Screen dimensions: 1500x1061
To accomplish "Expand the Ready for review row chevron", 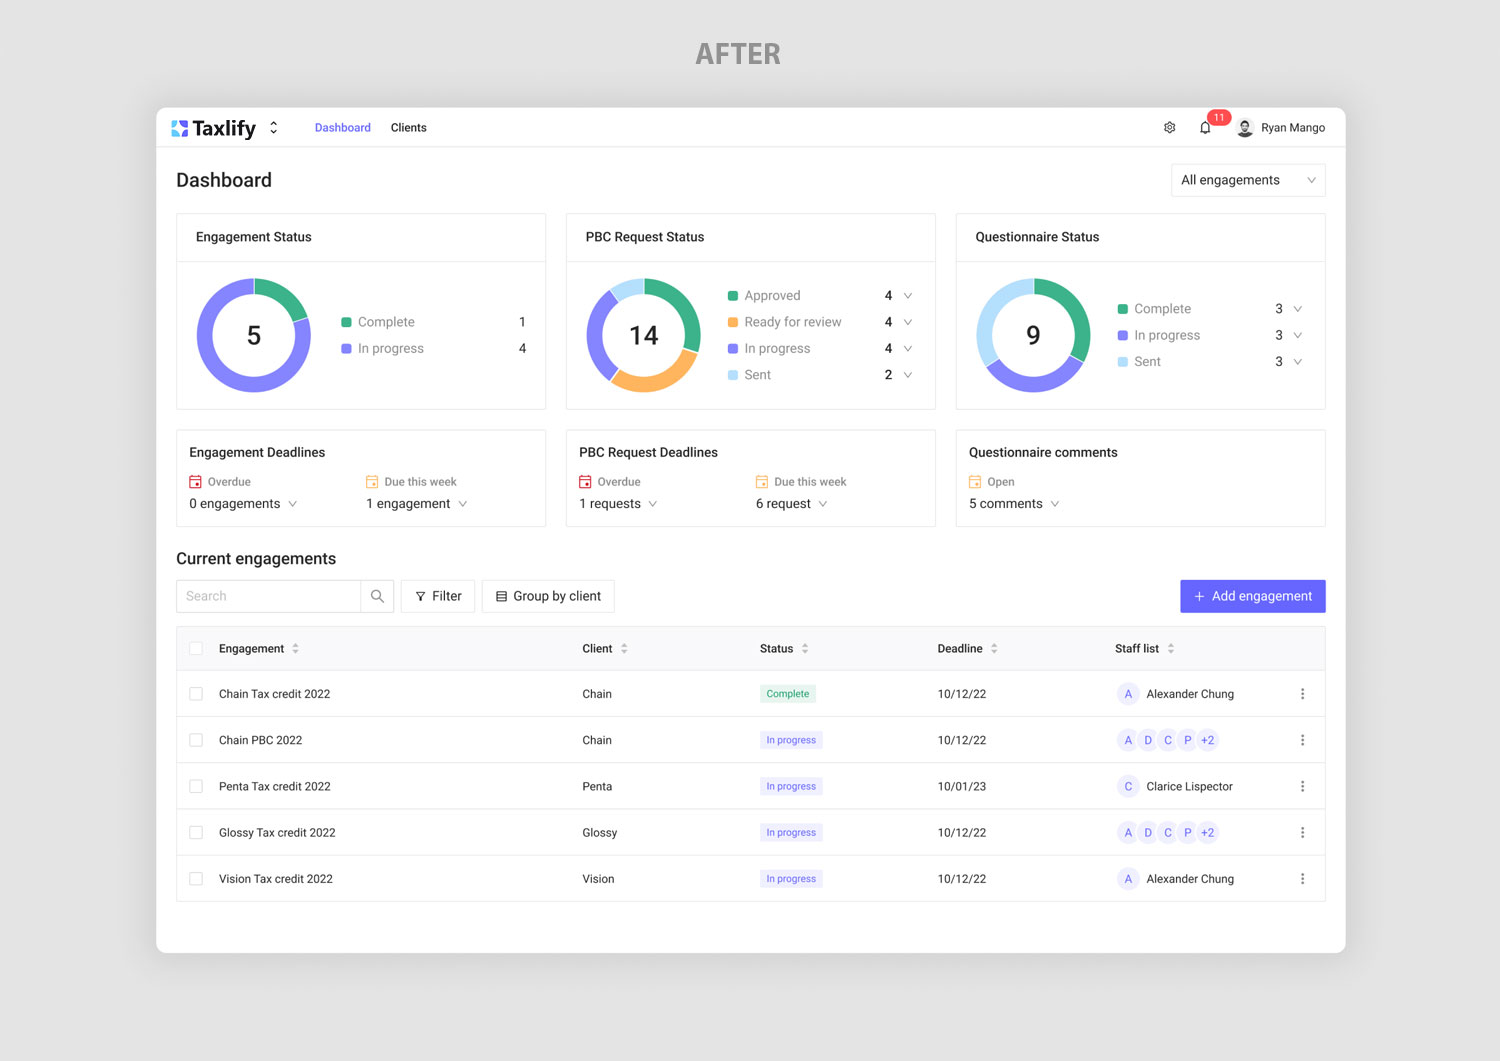I will point(908,322).
